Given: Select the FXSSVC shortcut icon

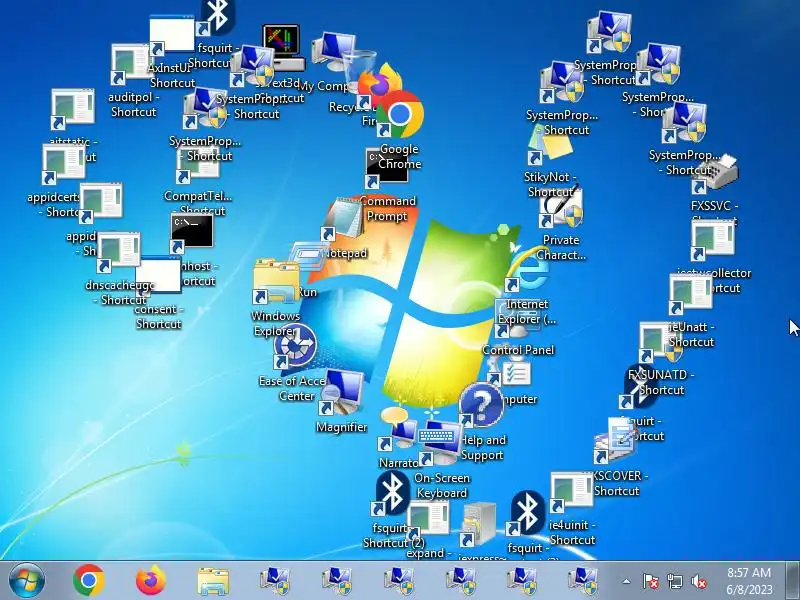Looking at the screenshot, I should click(x=715, y=174).
